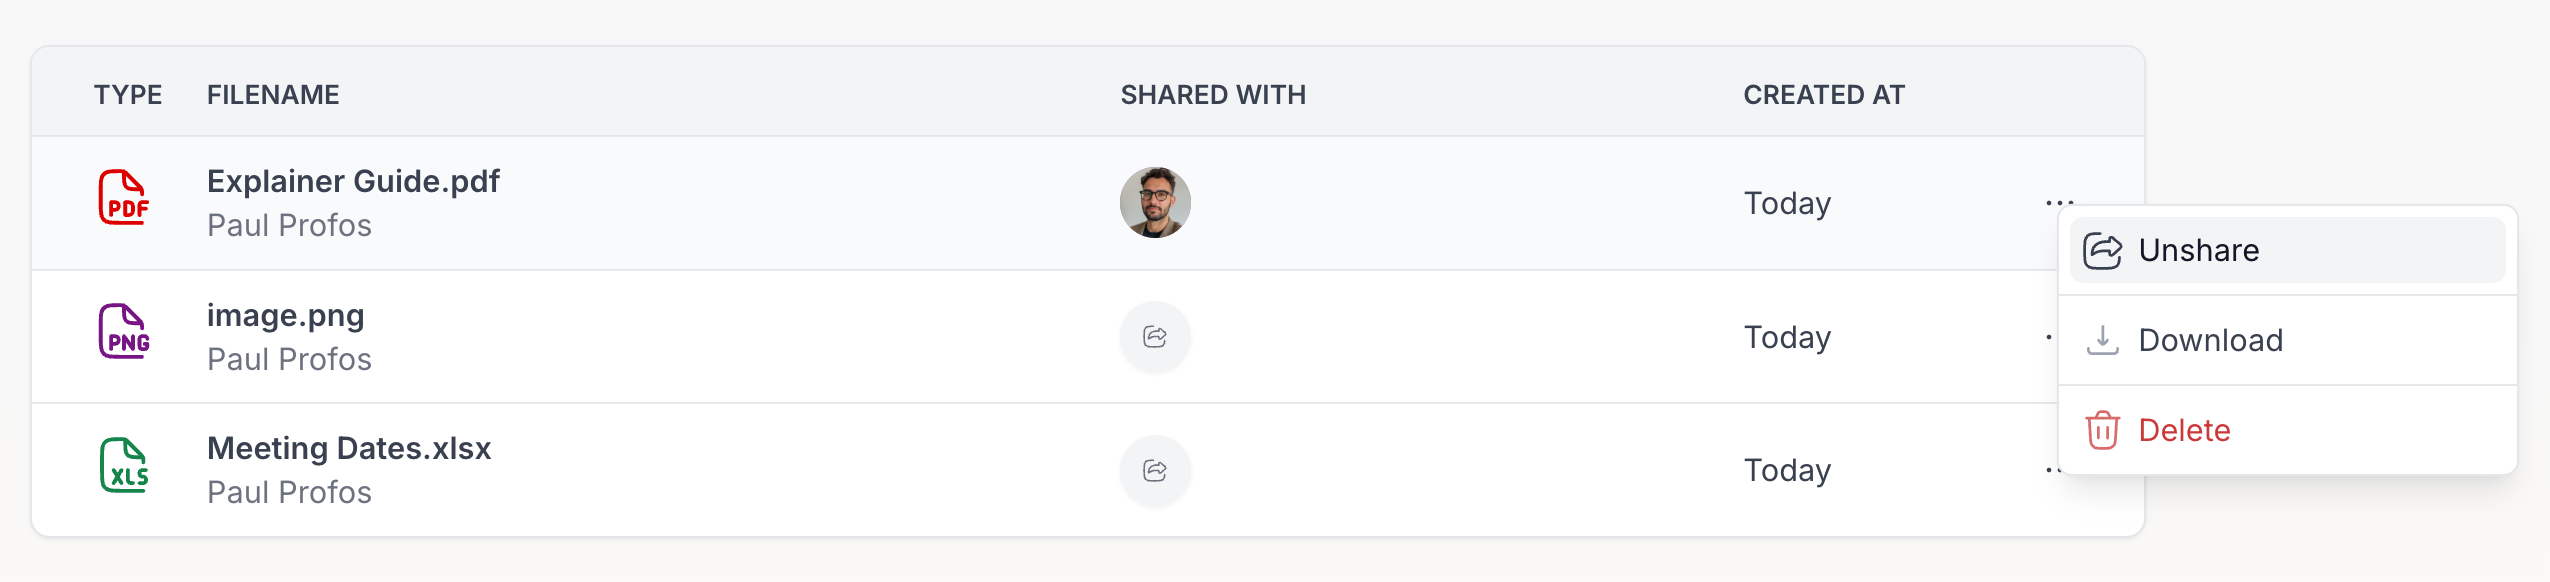Click share icon for image.png
This screenshot has height=582, width=2550.
click(1155, 337)
